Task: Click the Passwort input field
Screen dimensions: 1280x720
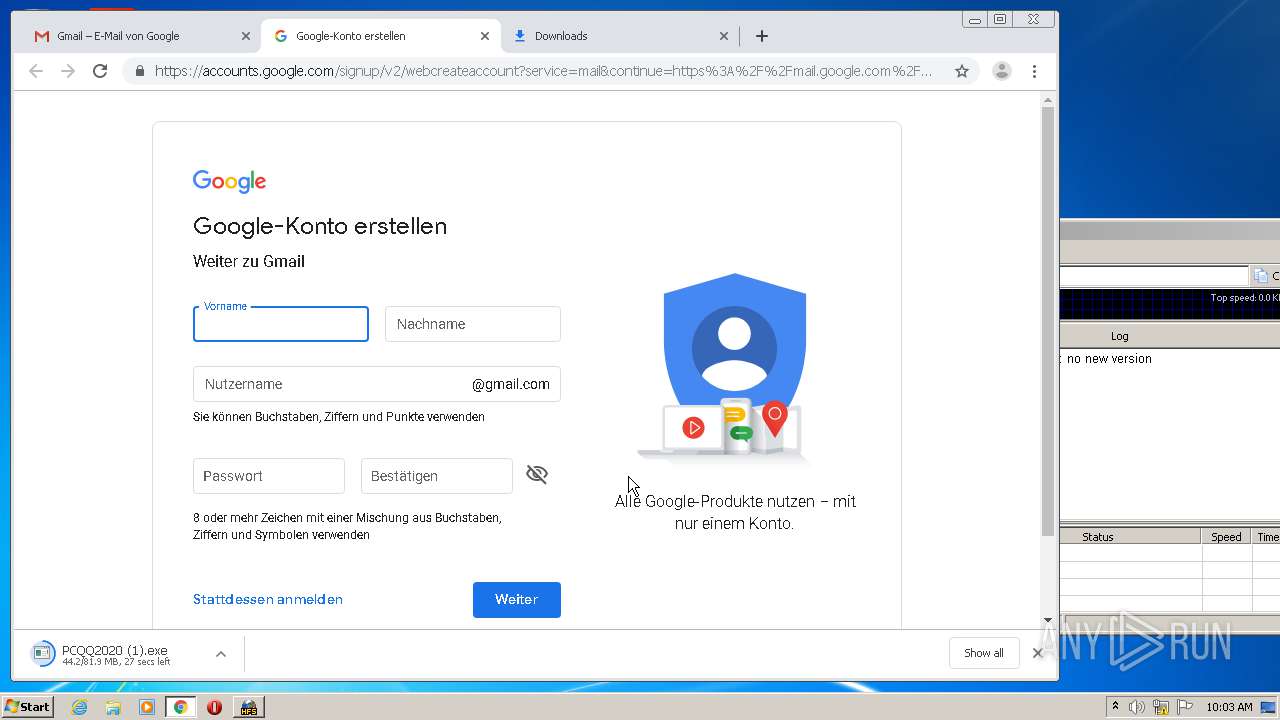Action: click(269, 476)
